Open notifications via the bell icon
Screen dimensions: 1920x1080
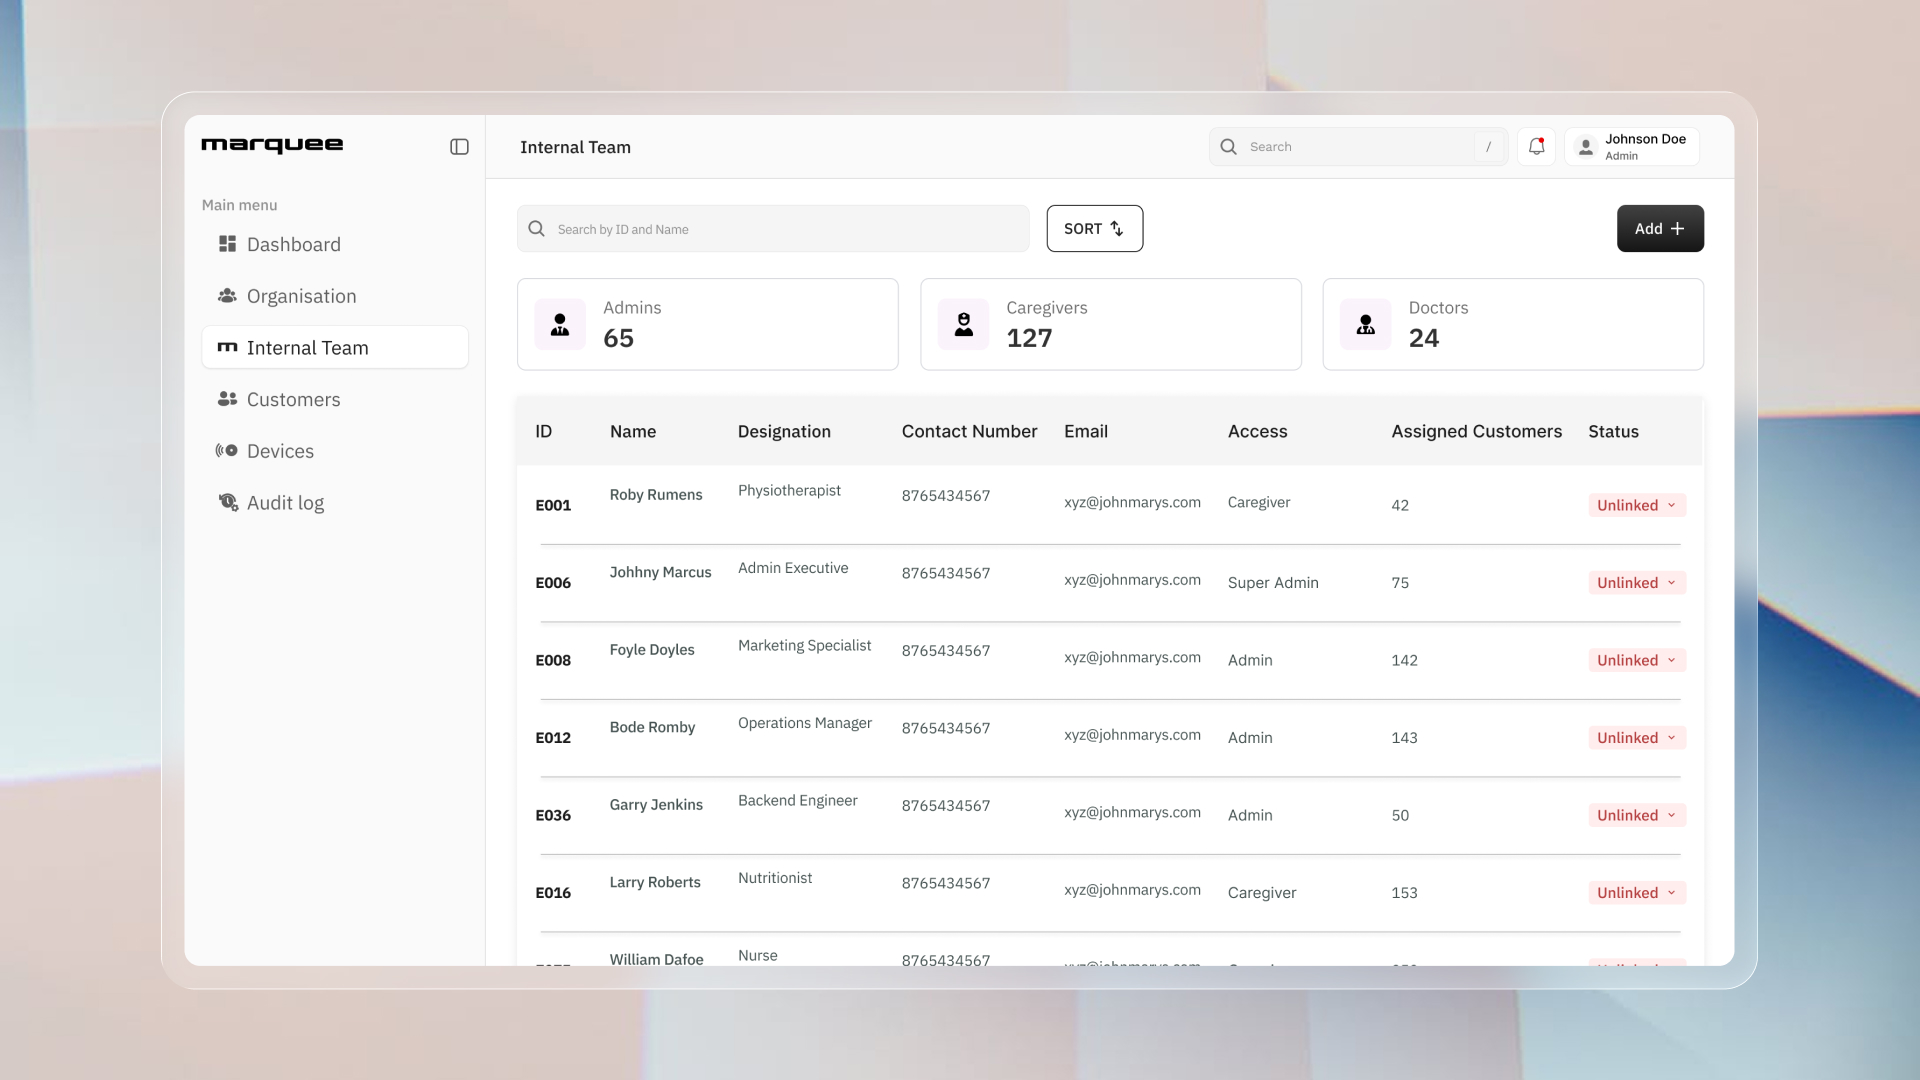(x=1536, y=147)
